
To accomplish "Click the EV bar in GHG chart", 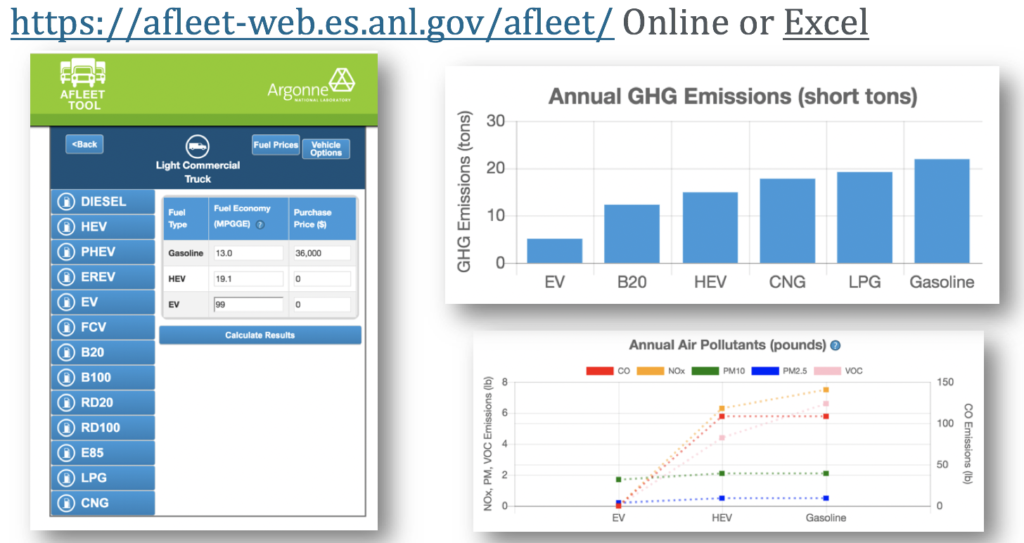I will click(554, 251).
